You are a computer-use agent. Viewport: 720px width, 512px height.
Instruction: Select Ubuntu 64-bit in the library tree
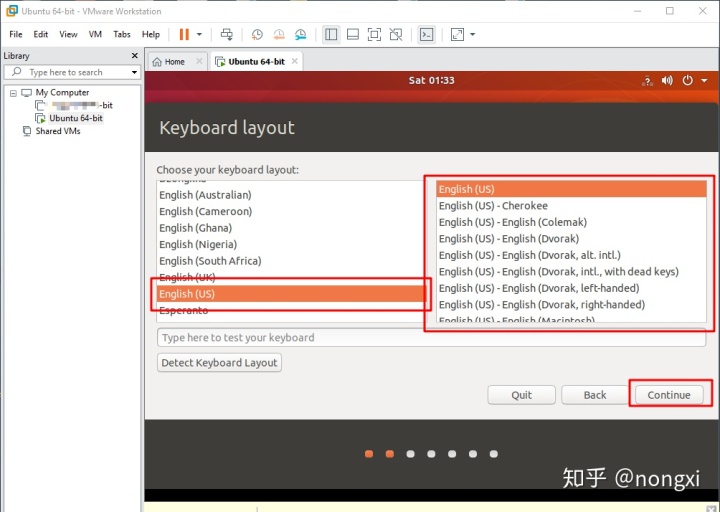point(76,118)
